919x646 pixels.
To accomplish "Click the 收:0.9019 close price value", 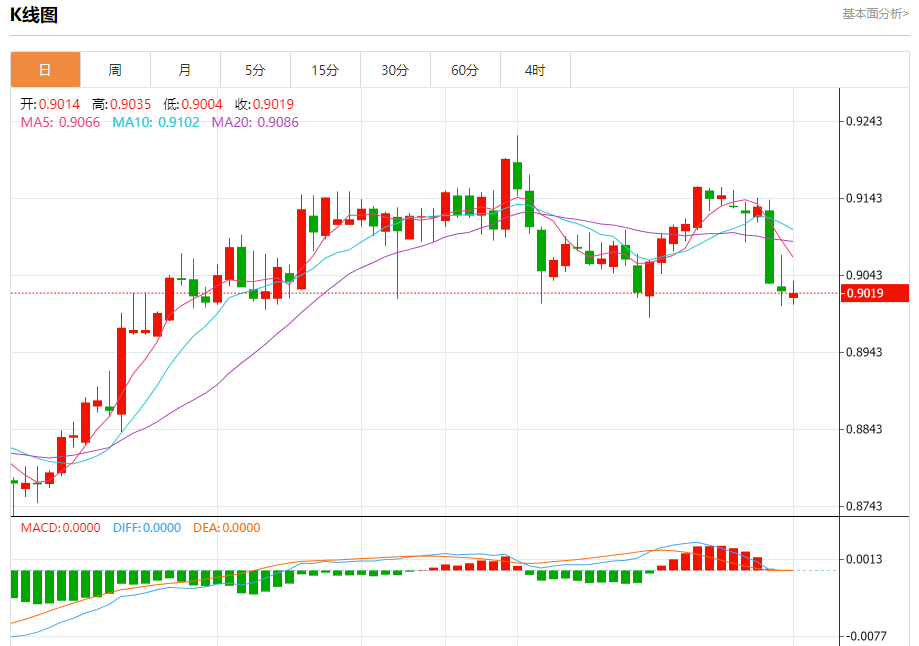I will coord(264,104).
